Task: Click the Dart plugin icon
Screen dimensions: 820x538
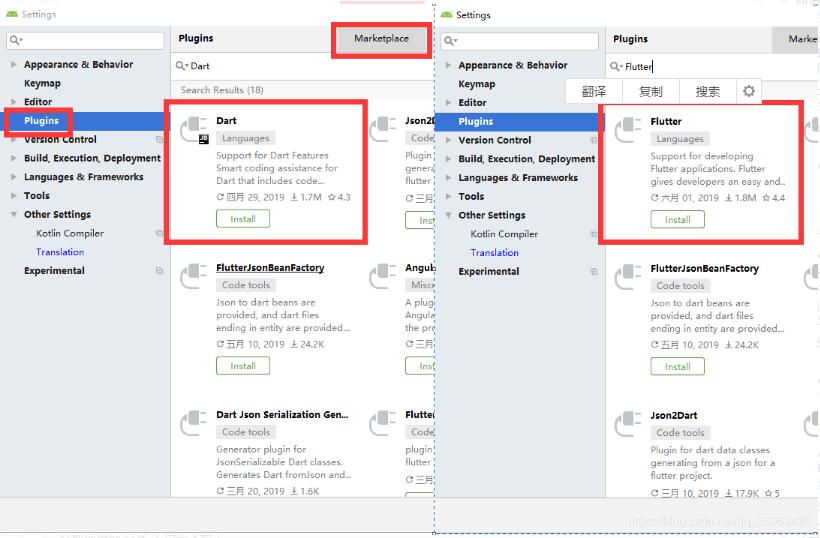Action: 194,130
